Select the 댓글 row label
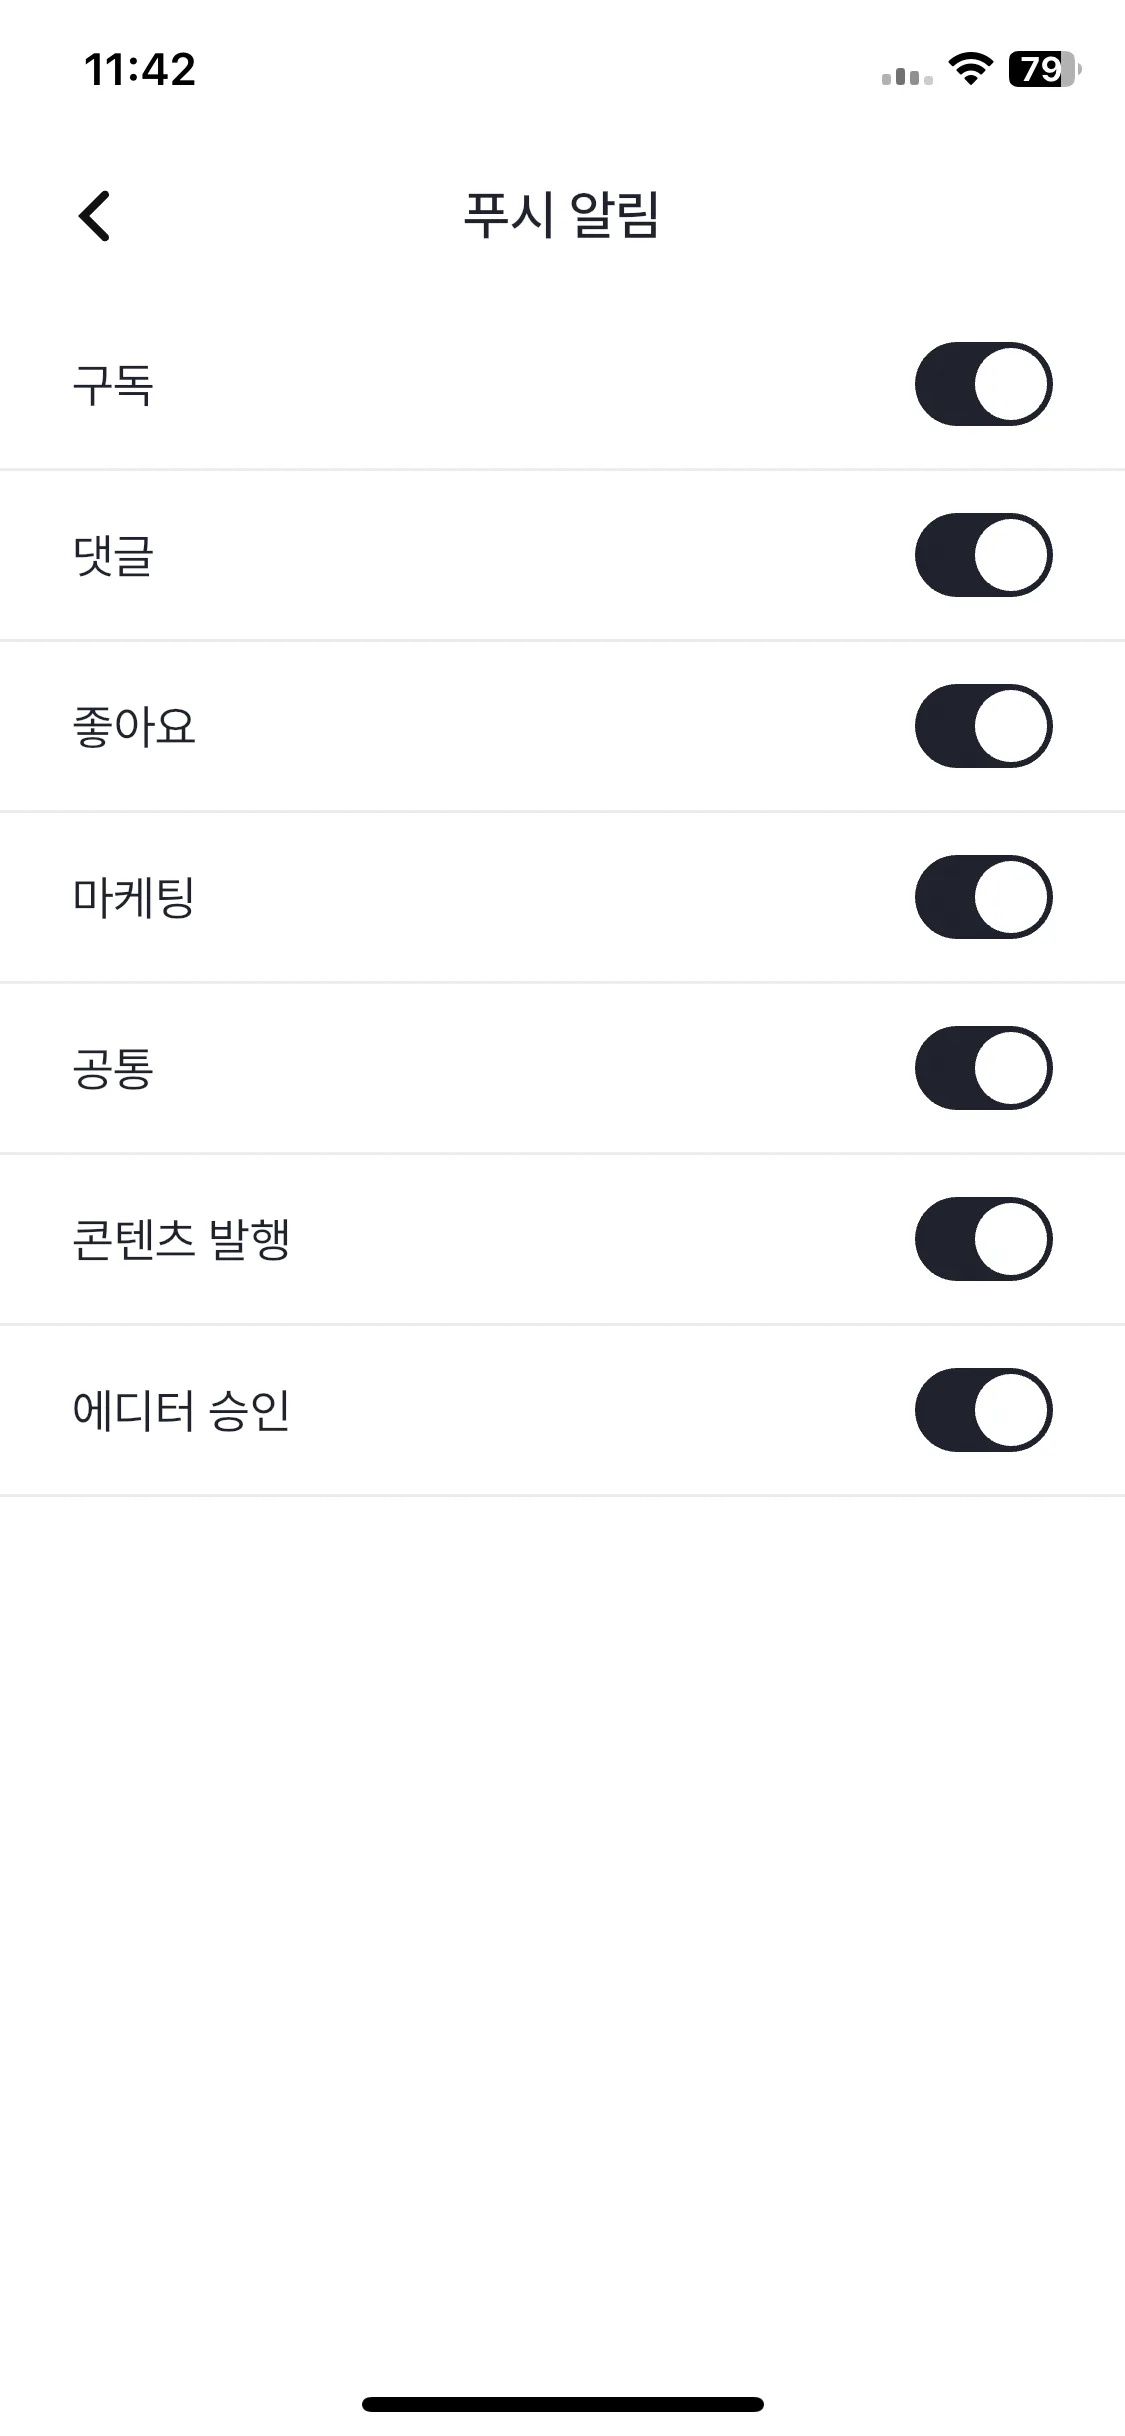Image resolution: width=1125 pixels, height=2436 pixels. point(113,556)
